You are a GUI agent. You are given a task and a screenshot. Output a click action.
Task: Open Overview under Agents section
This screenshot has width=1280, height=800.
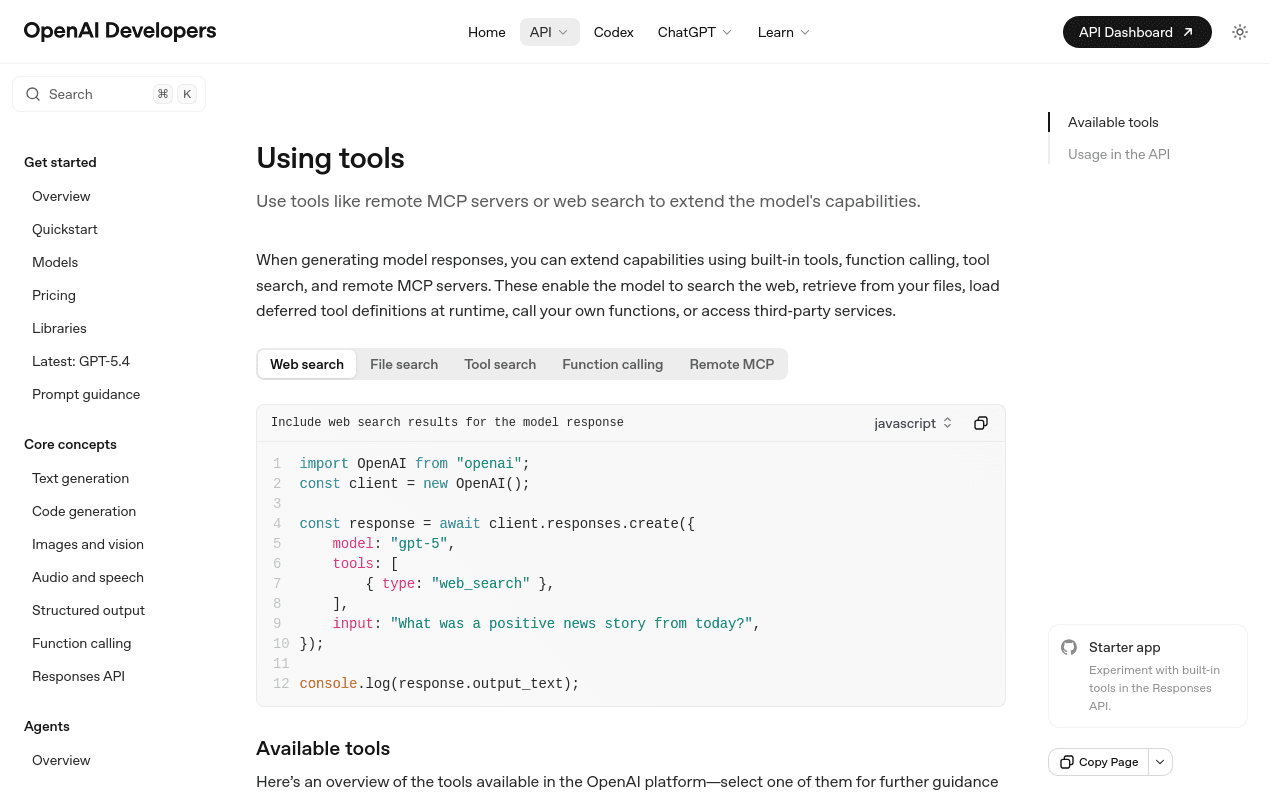click(61, 760)
